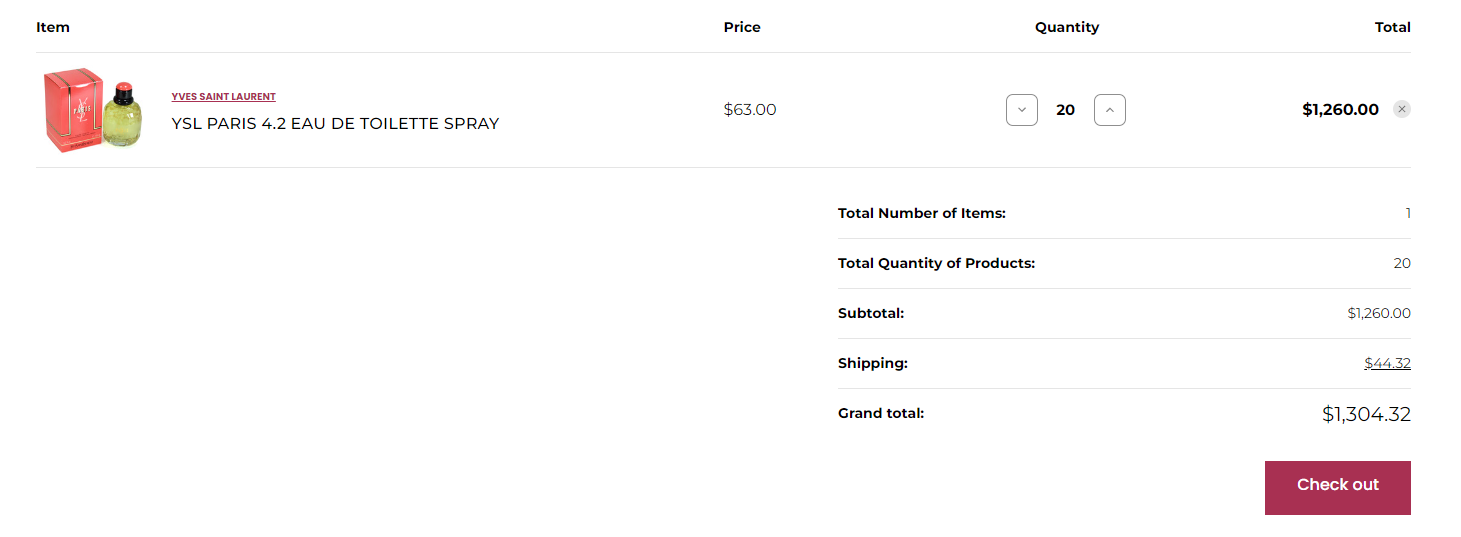Open the YSL Paris perfume product thumbnail

click(x=93, y=110)
